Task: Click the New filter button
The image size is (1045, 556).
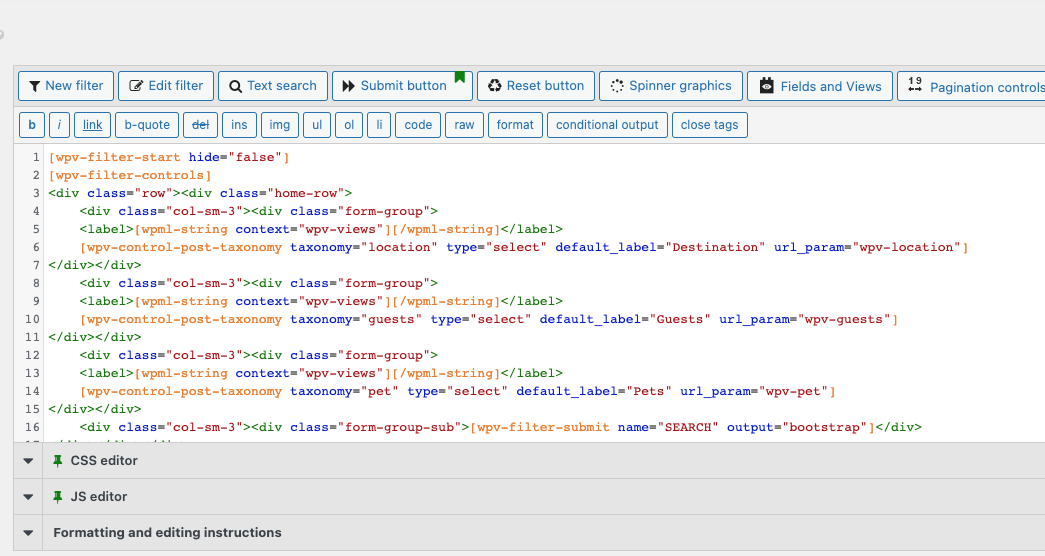Action: (66, 86)
